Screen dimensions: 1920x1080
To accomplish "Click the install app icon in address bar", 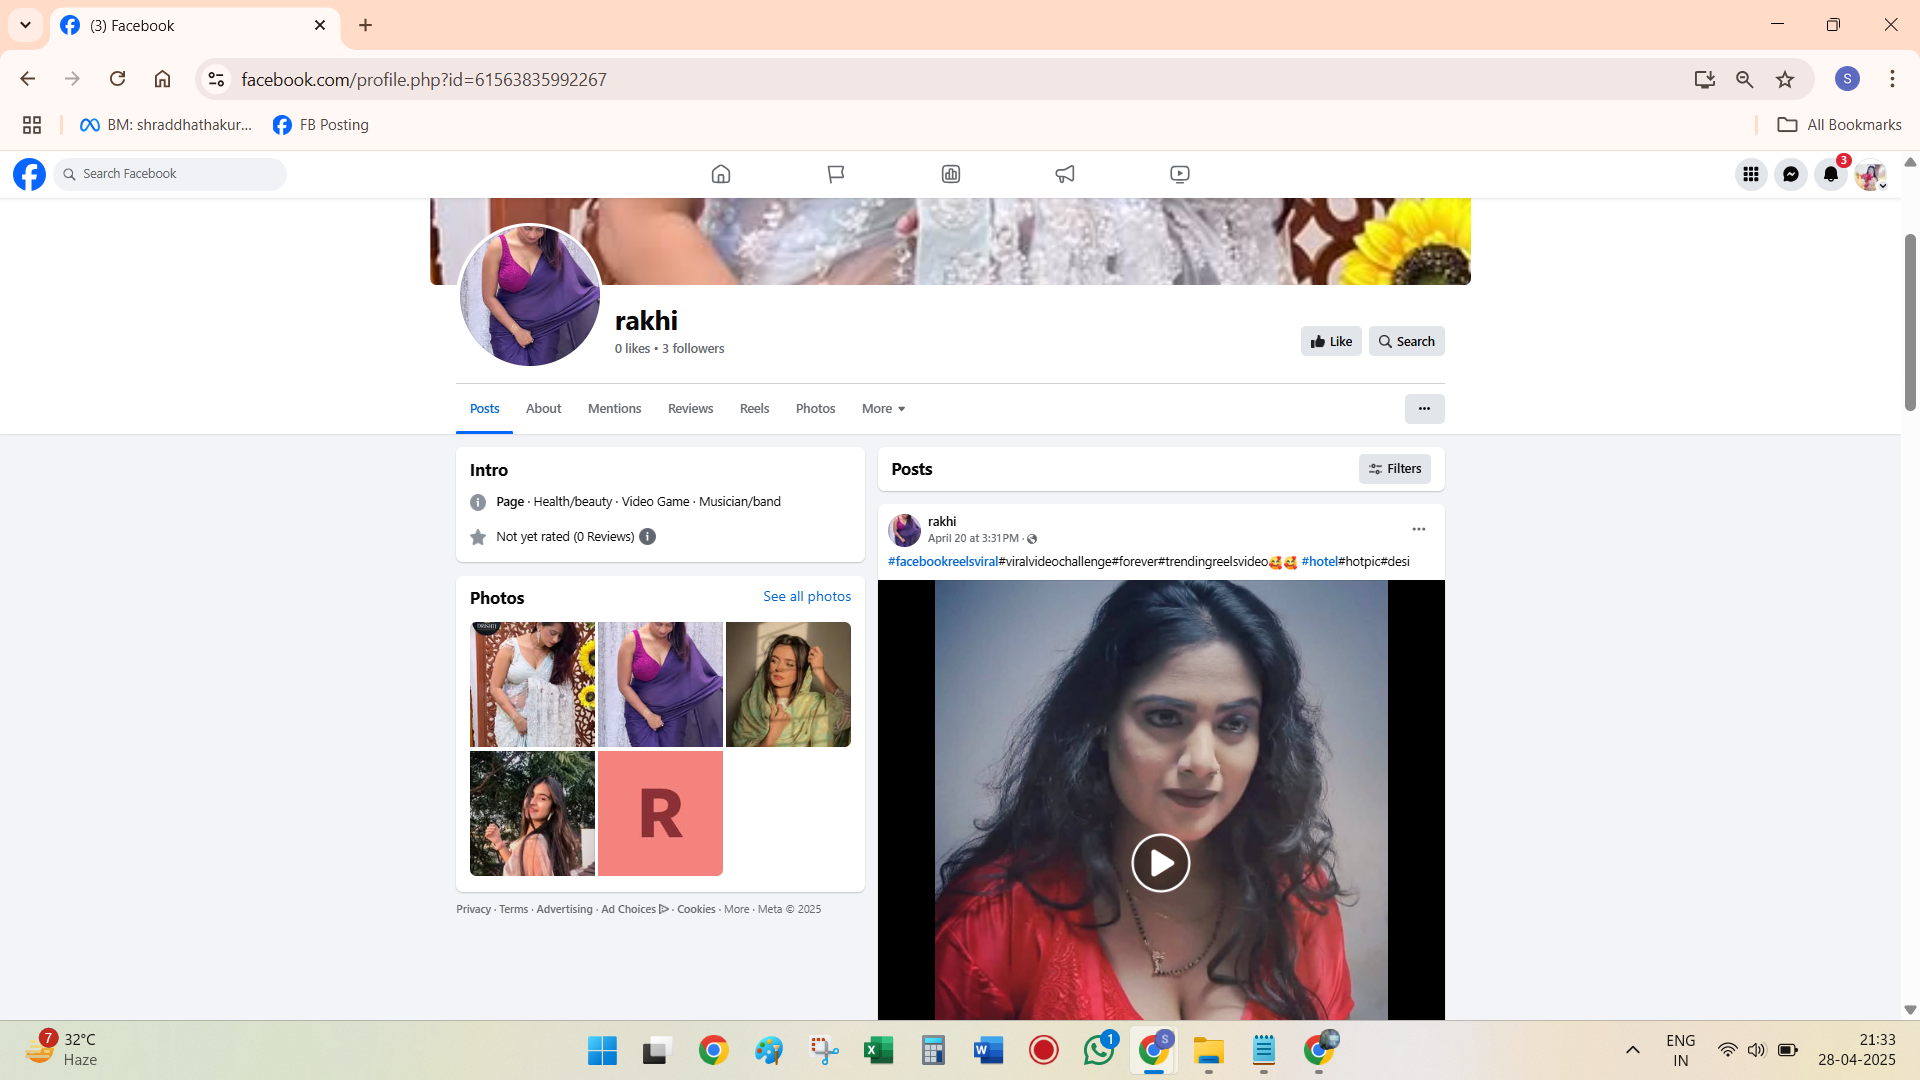I will tap(1705, 79).
